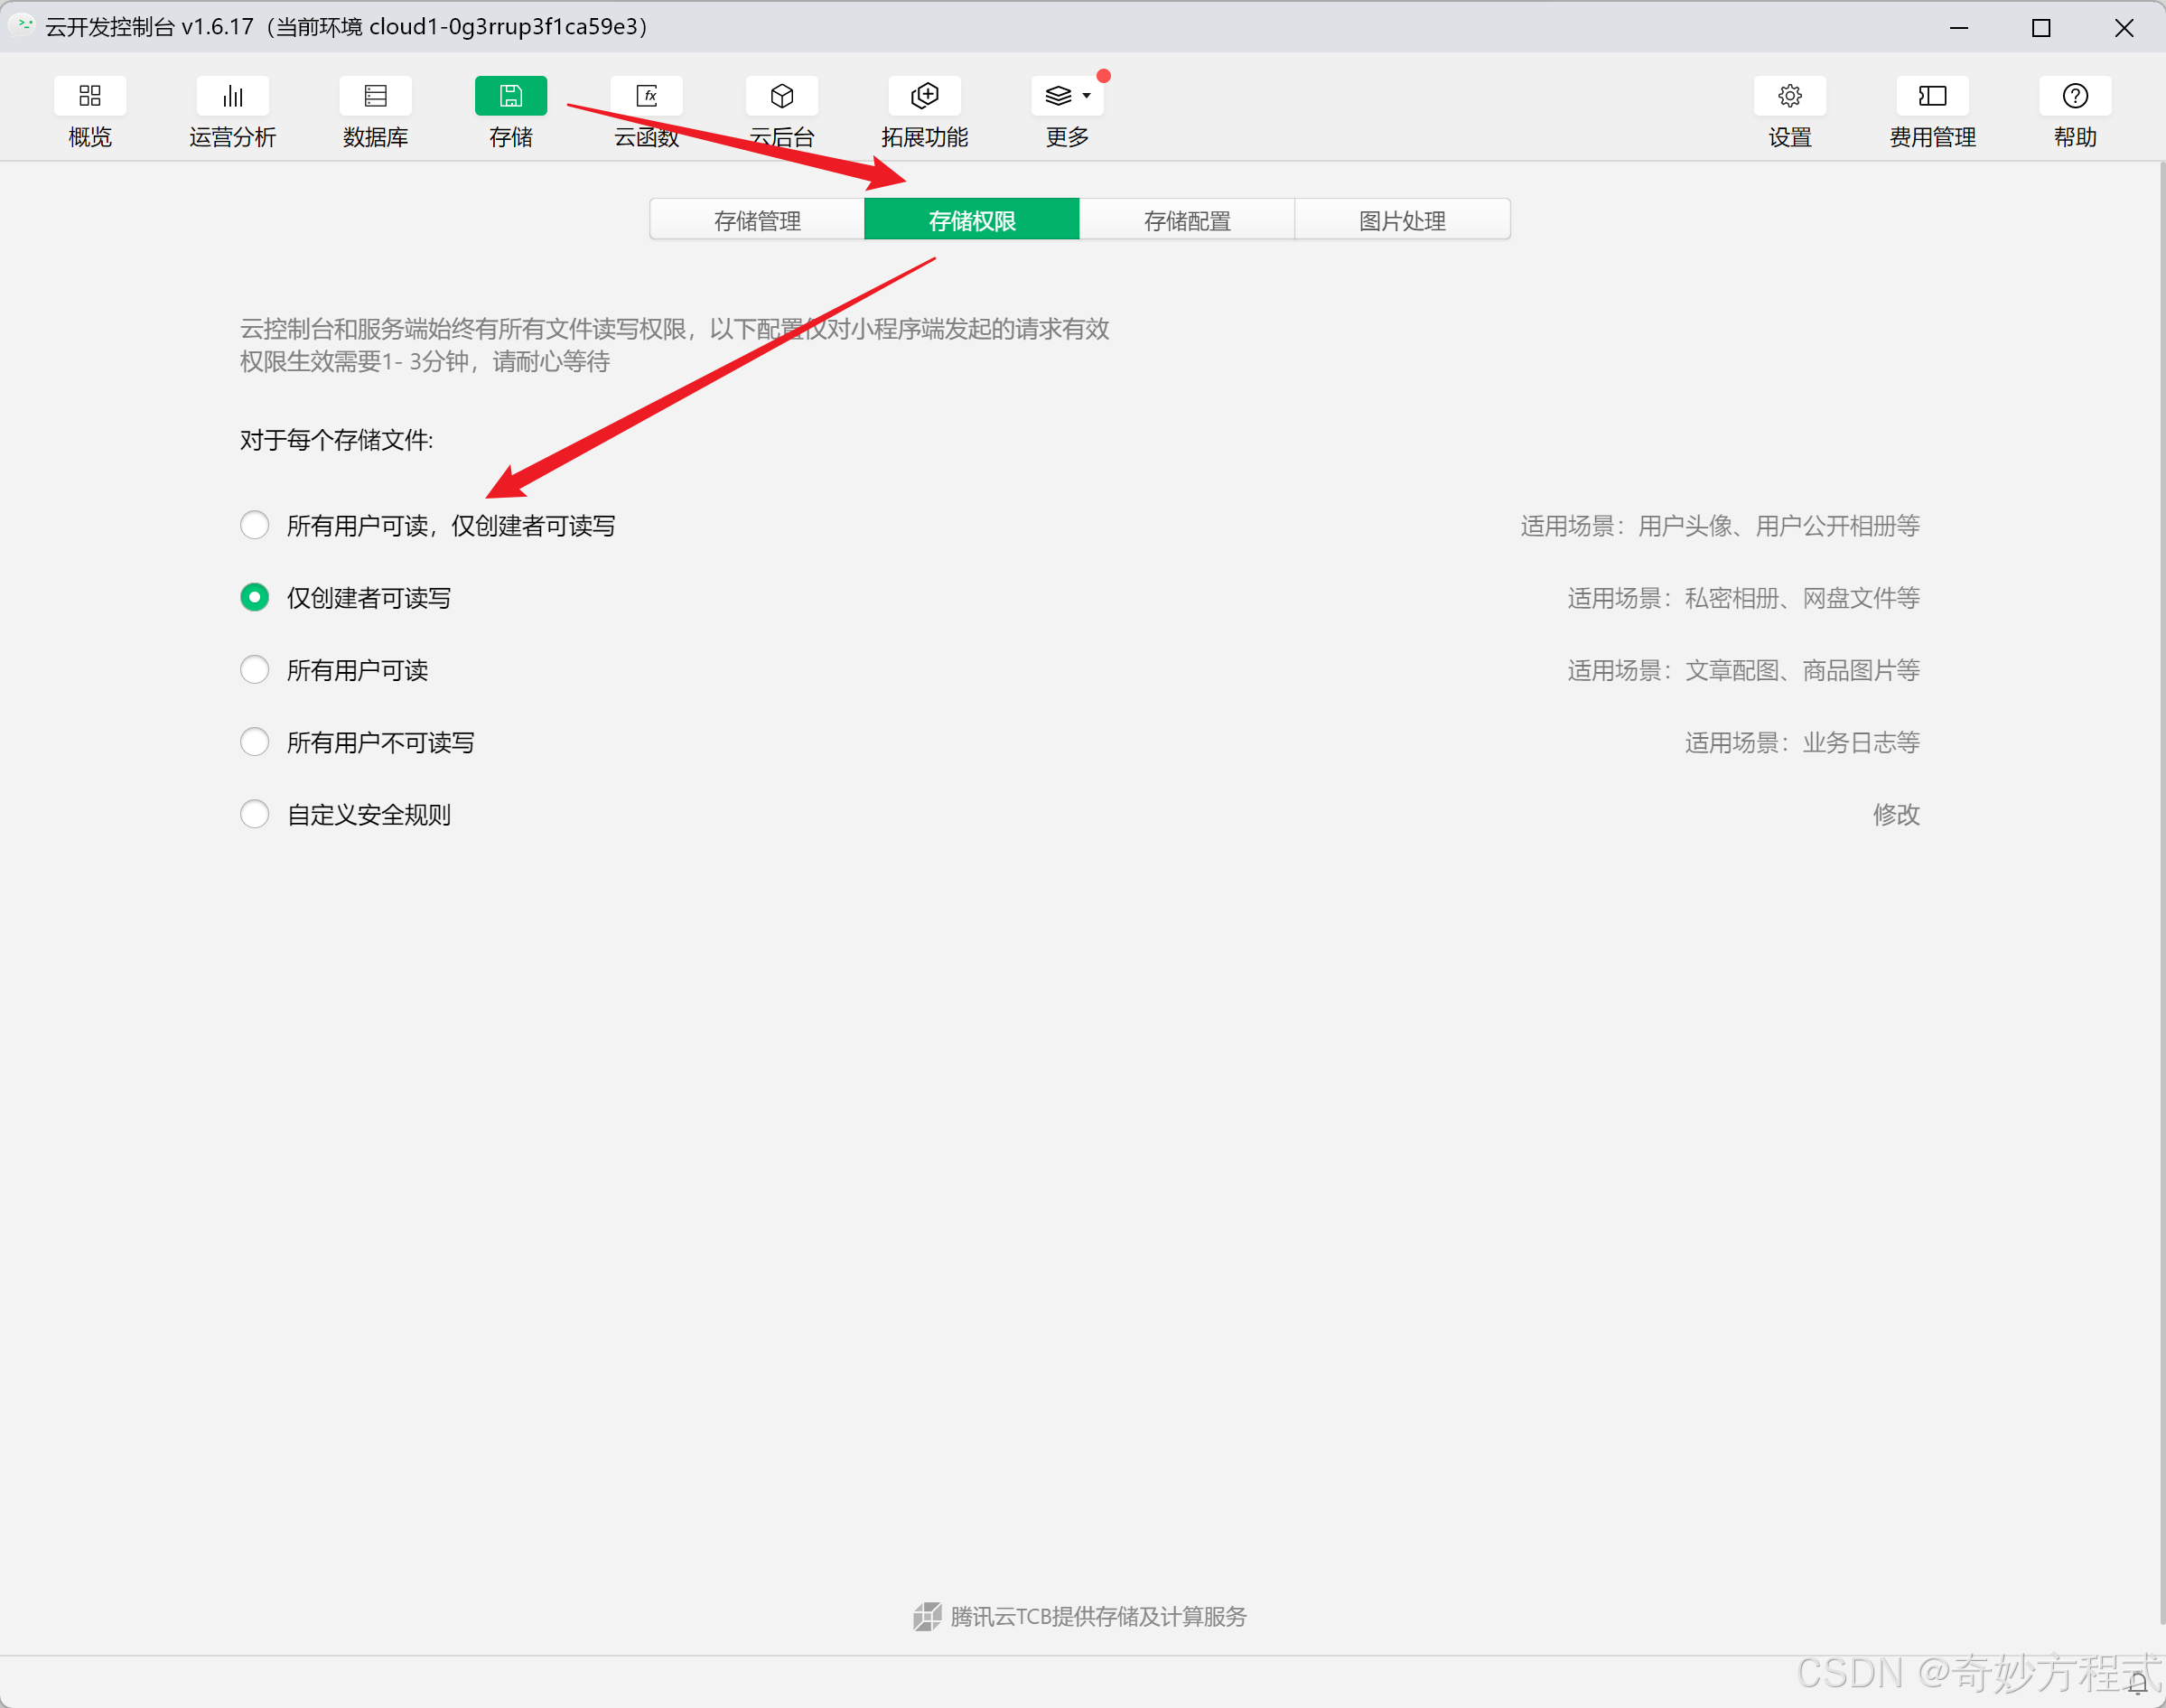Image resolution: width=2166 pixels, height=1708 pixels.
Task: Open the 概览 overview icon
Action: point(89,96)
